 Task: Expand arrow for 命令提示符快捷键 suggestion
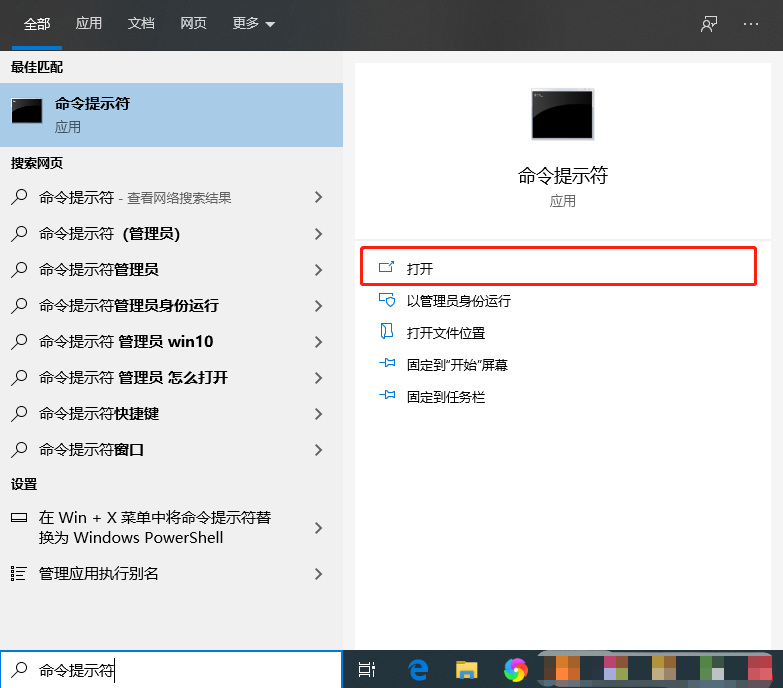318,414
